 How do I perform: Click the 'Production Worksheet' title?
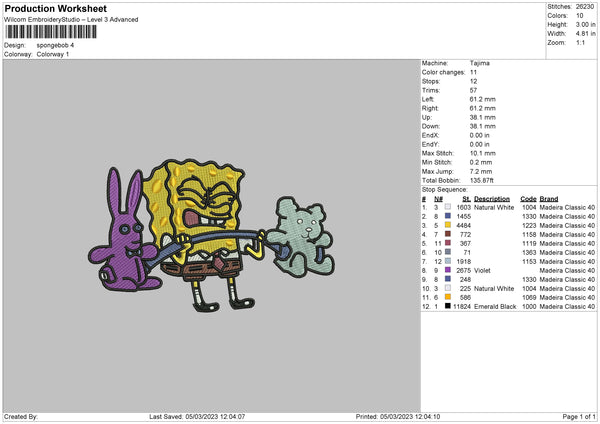click(x=56, y=8)
